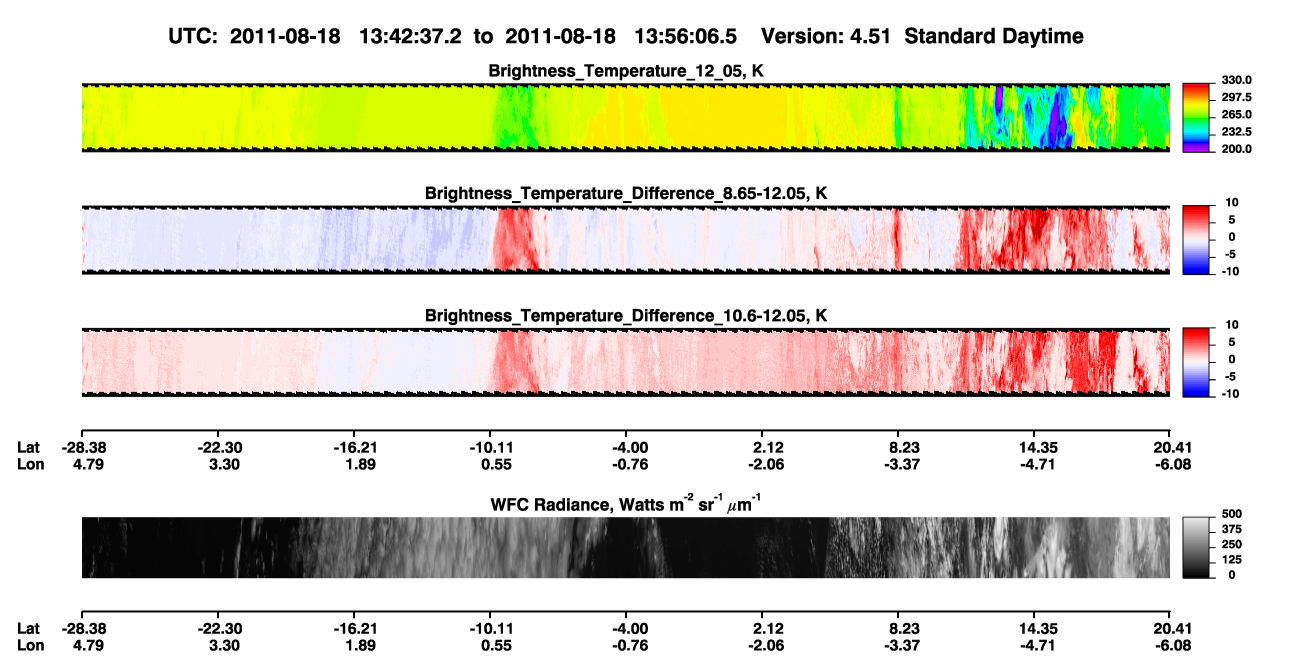Click the '500' WFC colorbar tick label
The width and height of the screenshot is (1300, 667).
pos(1231,515)
